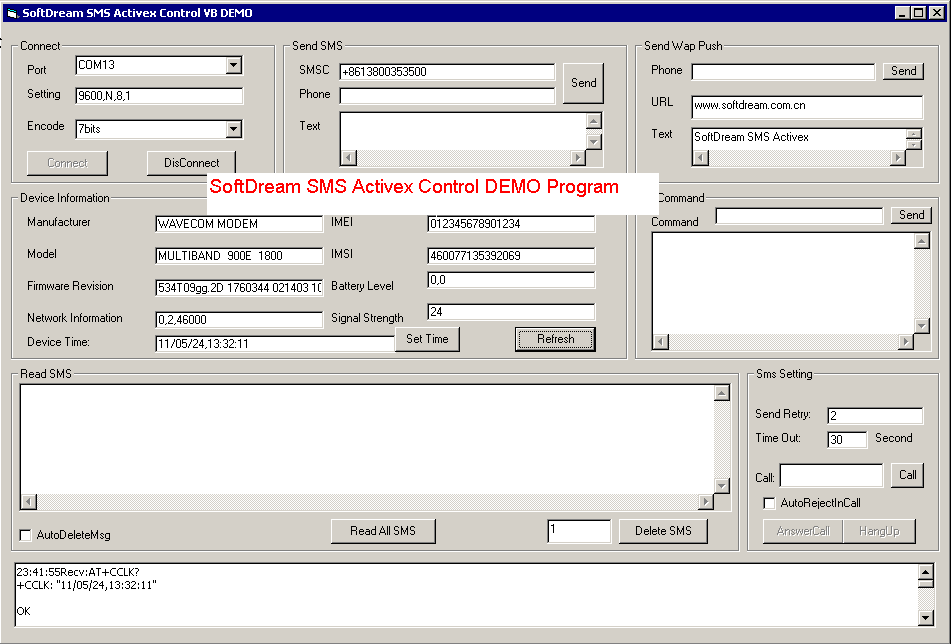The image size is (951, 644).
Task: Click the Phone field in Send Wap Push
Action: 783,72
